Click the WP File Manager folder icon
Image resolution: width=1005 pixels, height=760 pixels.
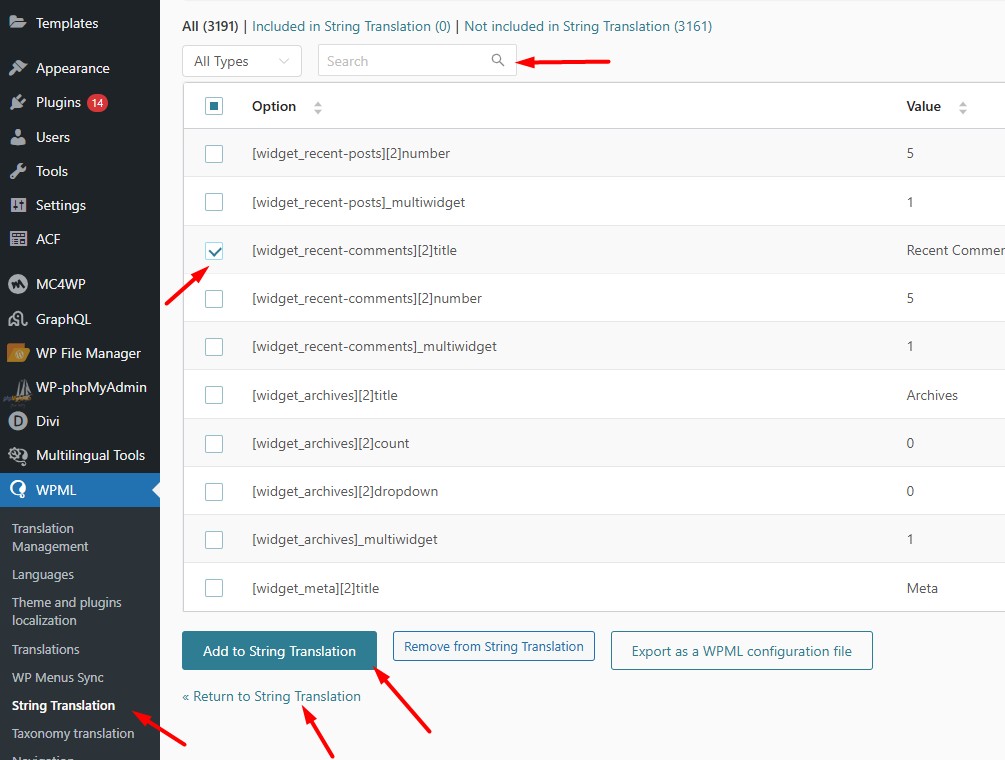(18, 353)
